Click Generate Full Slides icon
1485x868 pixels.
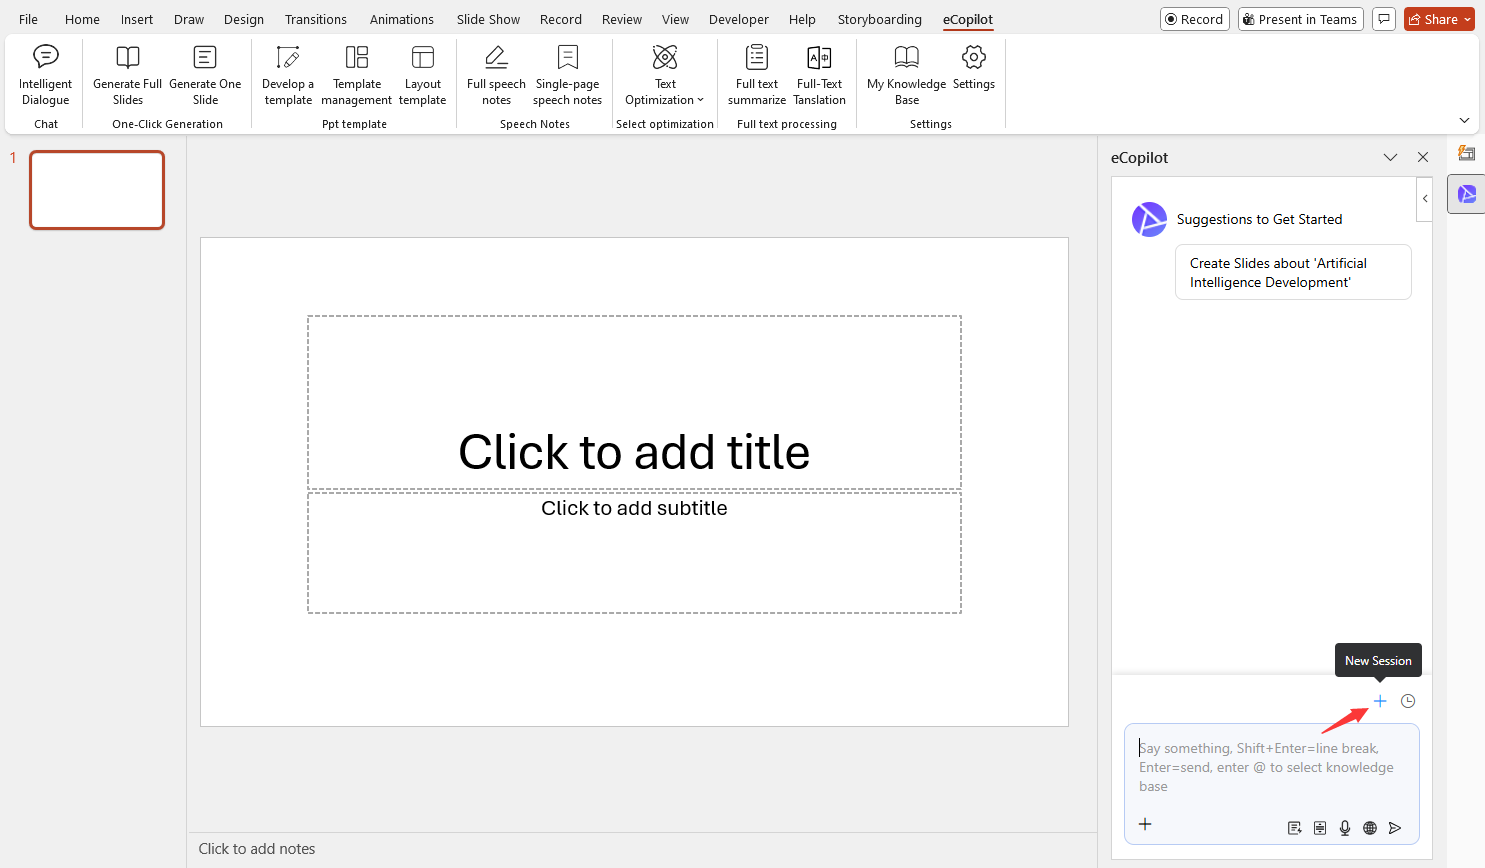(127, 58)
